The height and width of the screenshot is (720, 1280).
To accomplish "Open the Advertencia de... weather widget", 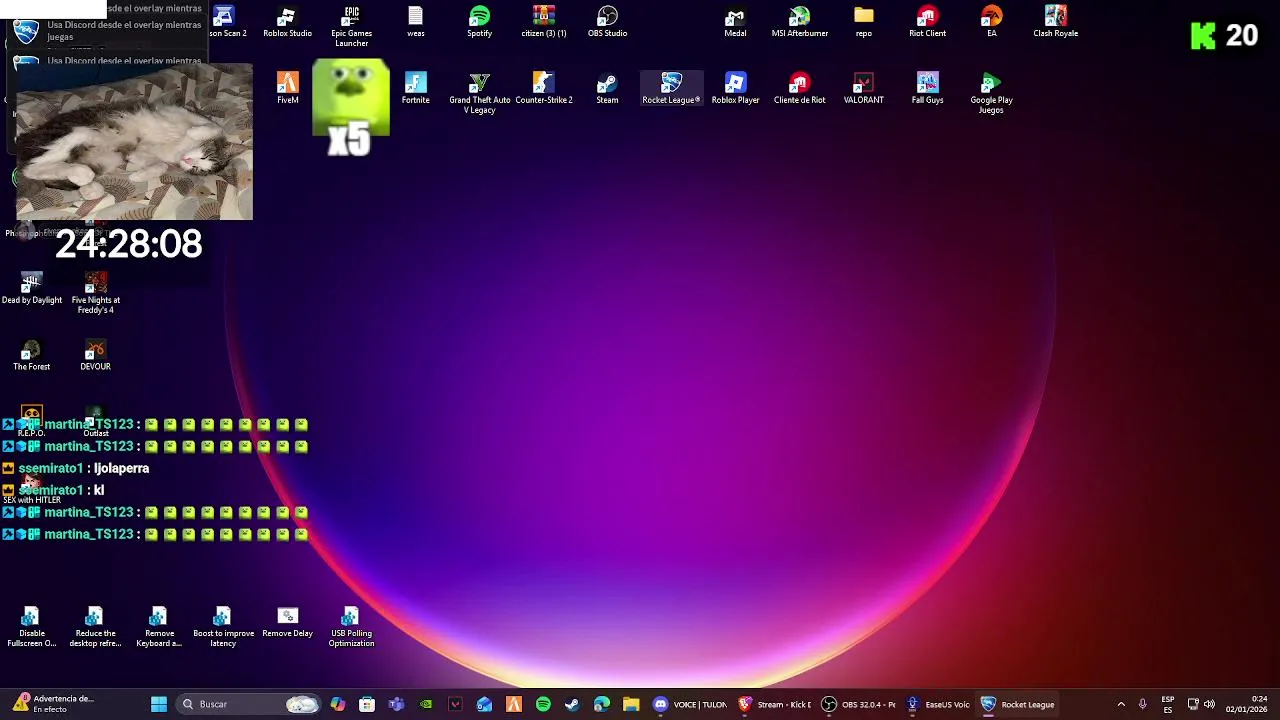I will pos(52,704).
